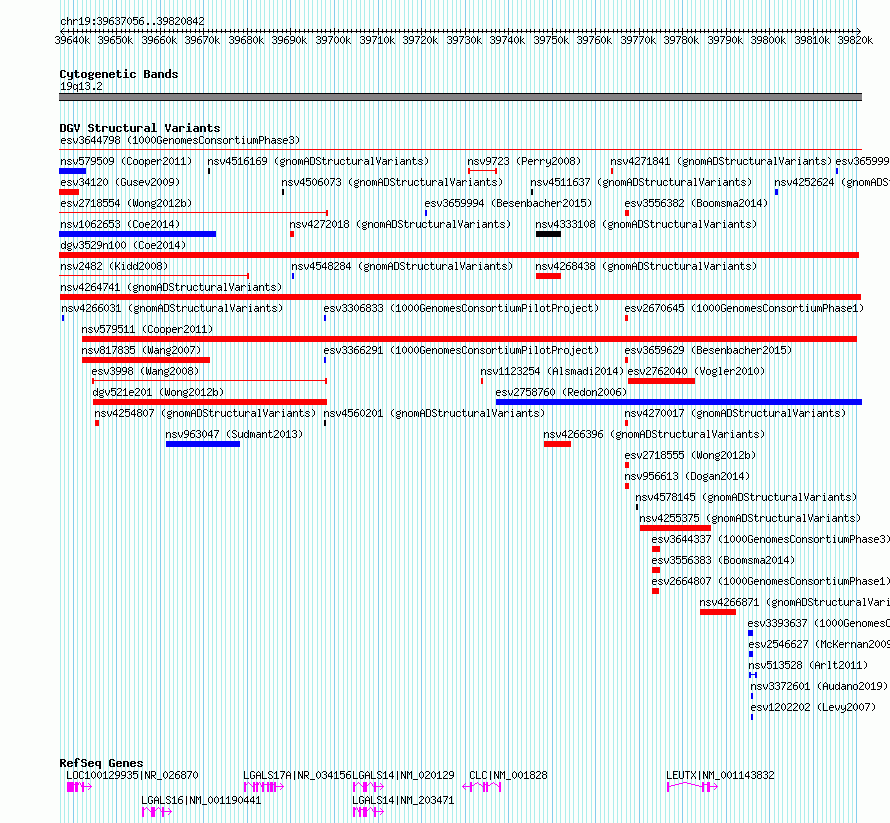Click the Cytogenetic Bands track title
This screenshot has width=890, height=823.
pyautogui.click(x=119, y=74)
